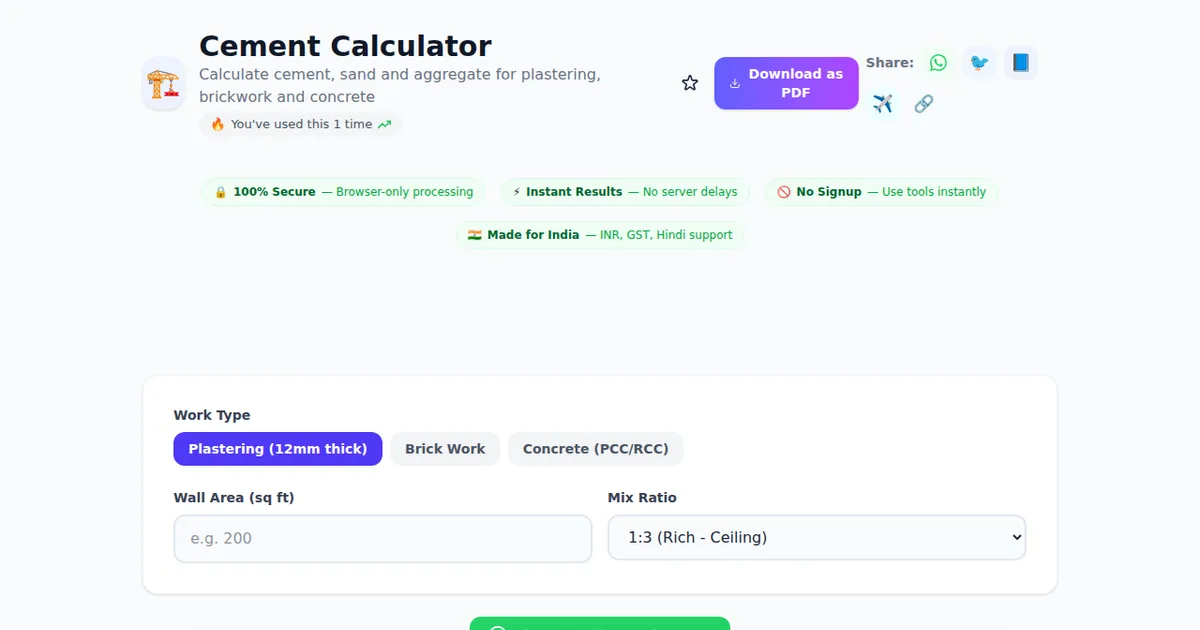Focus the Wall Area input field
This screenshot has height=630, width=1200.
tap(383, 538)
